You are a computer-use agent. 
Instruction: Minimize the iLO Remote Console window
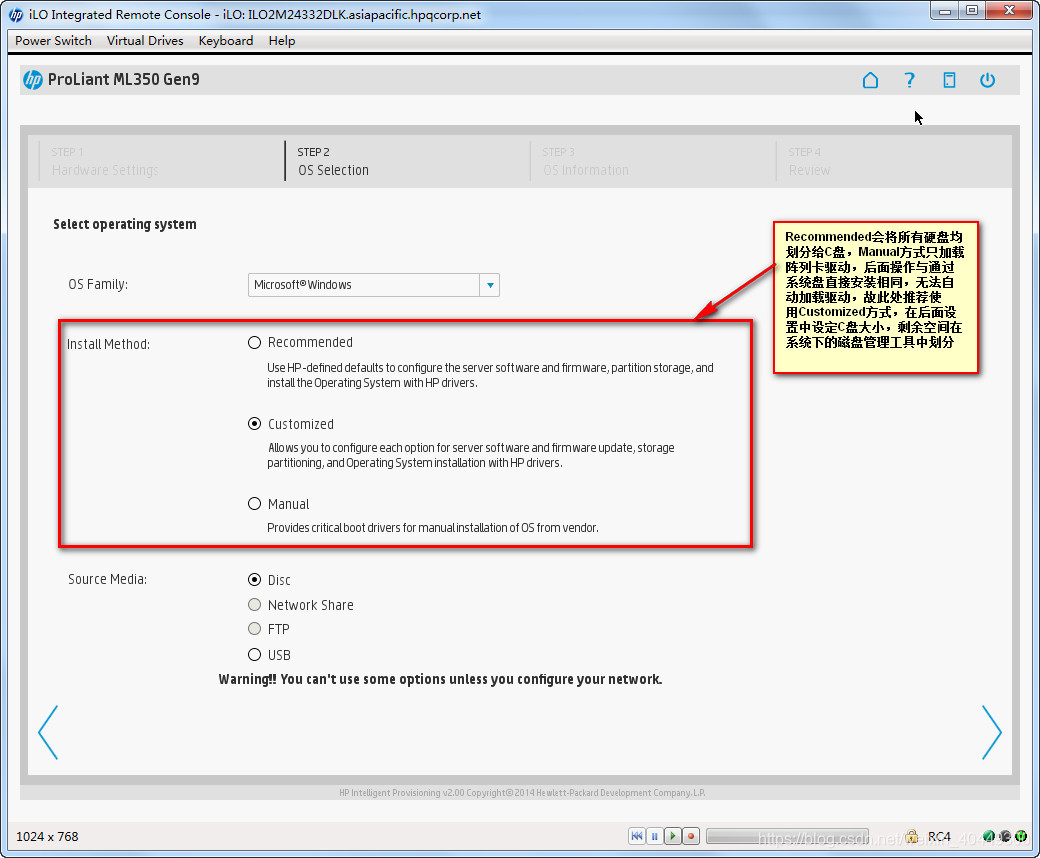point(945,11)
